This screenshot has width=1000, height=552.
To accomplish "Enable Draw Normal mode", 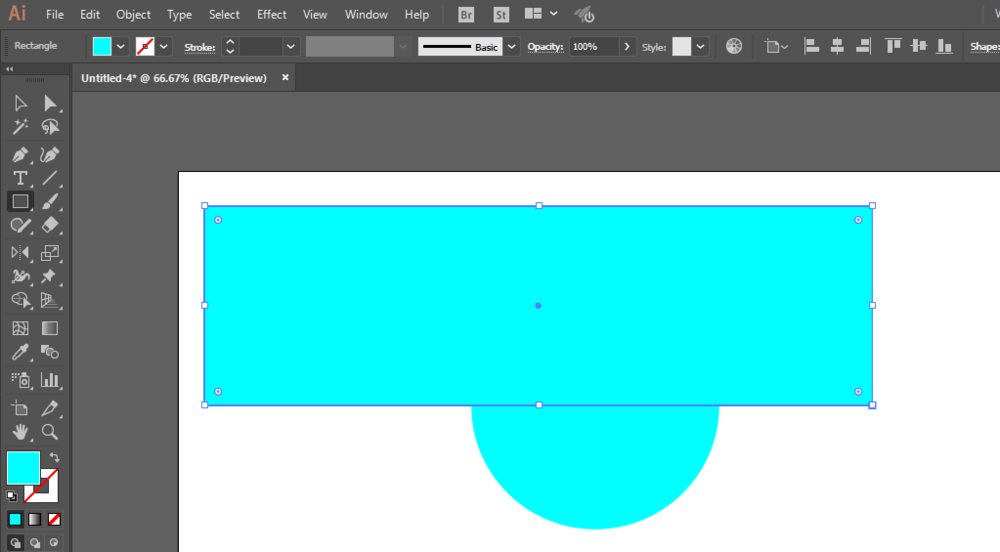I will 15,543.
